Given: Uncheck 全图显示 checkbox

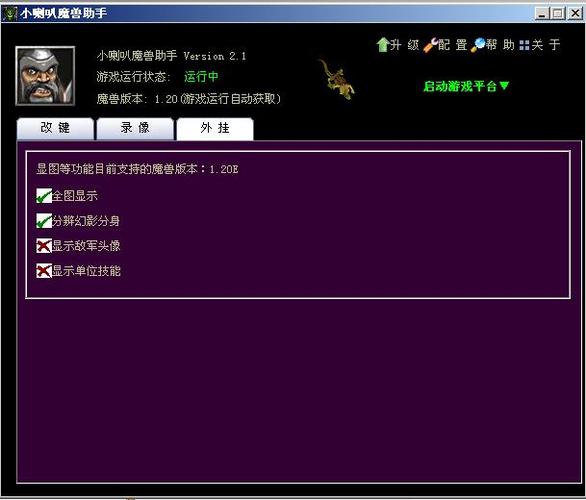Looking at the screenshot, I should point(44,196).
